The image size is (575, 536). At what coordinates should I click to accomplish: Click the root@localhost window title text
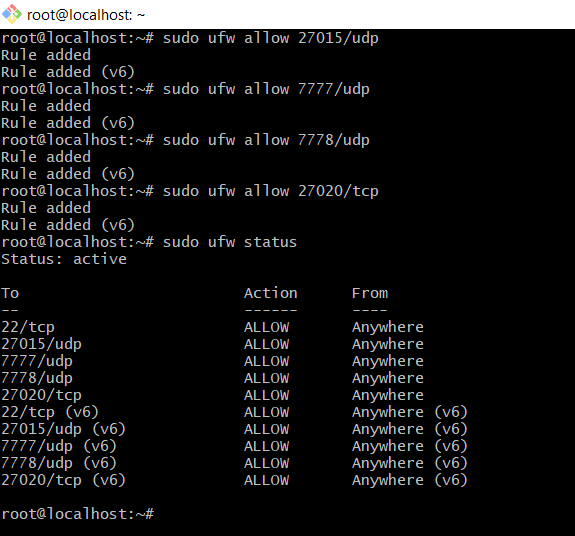86,15
